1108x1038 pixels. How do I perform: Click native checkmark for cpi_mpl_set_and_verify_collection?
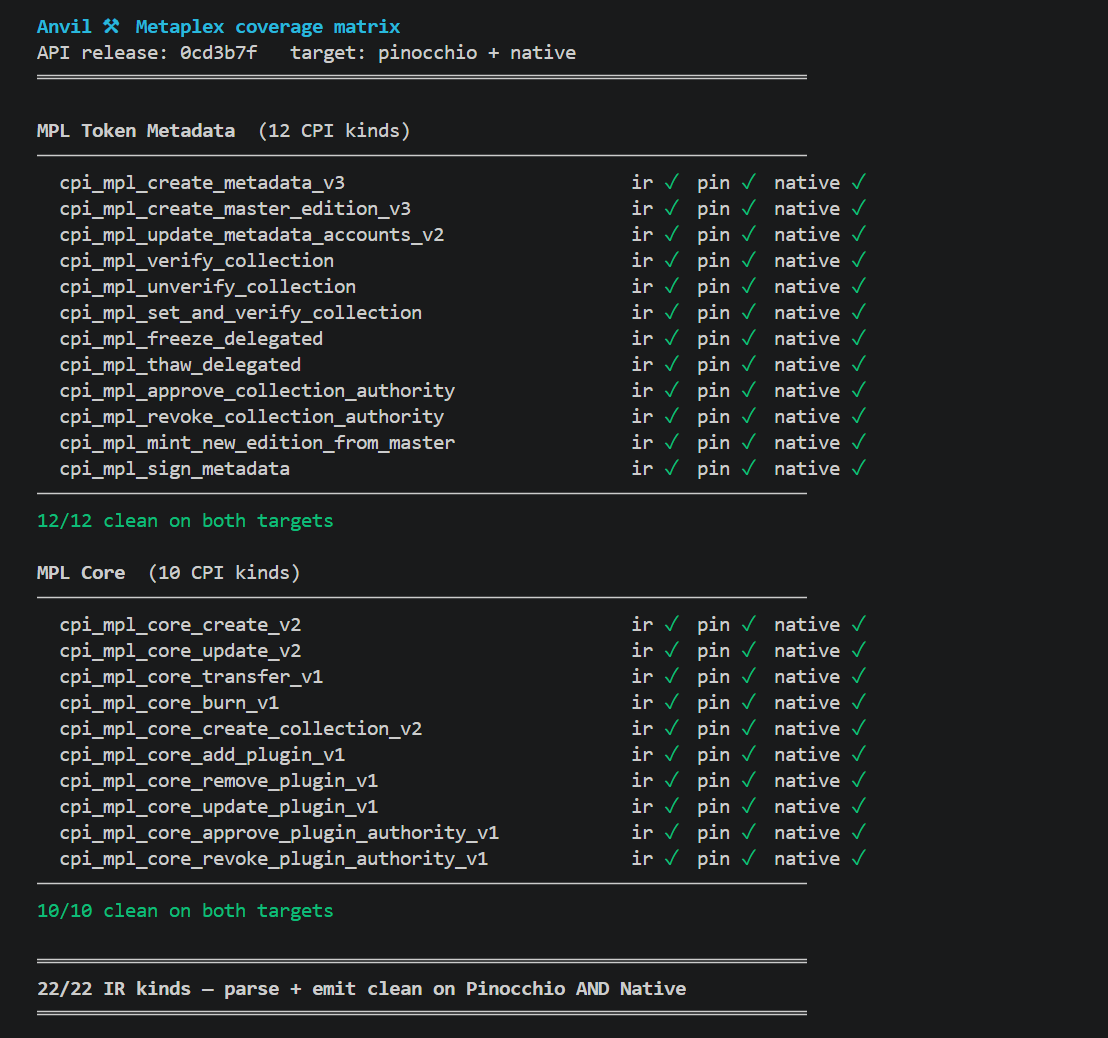click(x=859, y=313)
